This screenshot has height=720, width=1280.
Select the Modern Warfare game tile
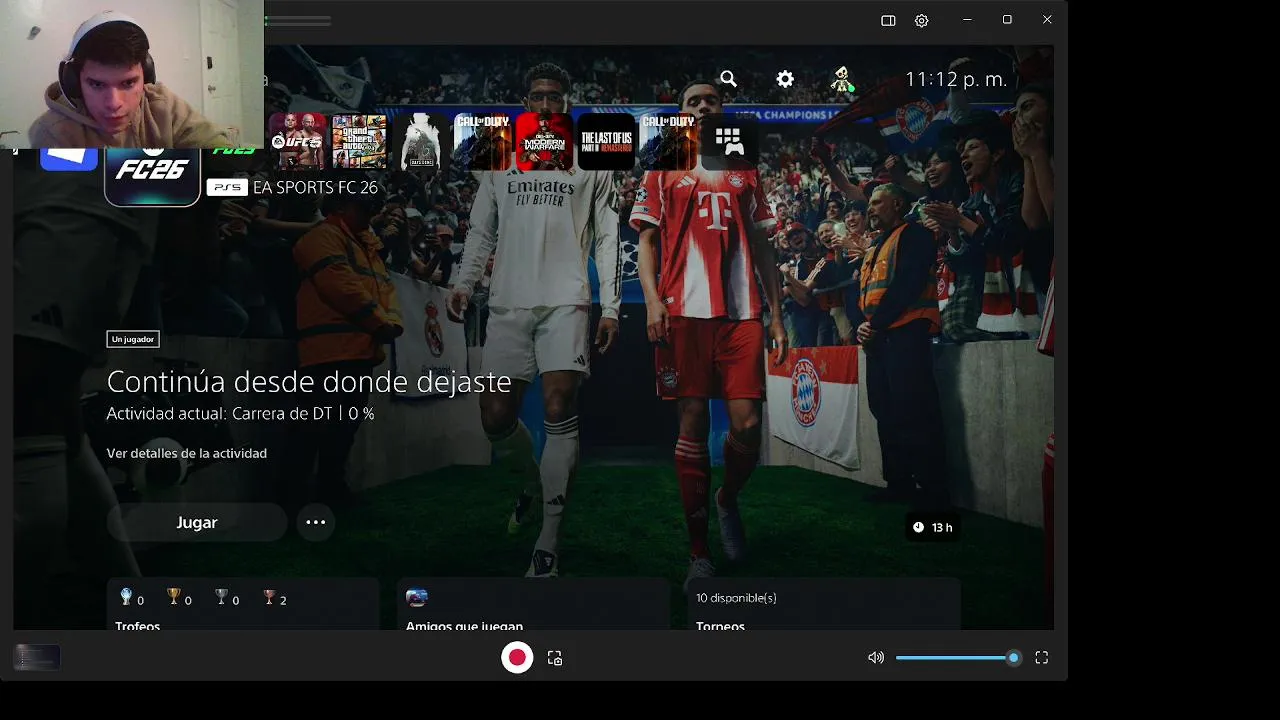click(544, 142)
